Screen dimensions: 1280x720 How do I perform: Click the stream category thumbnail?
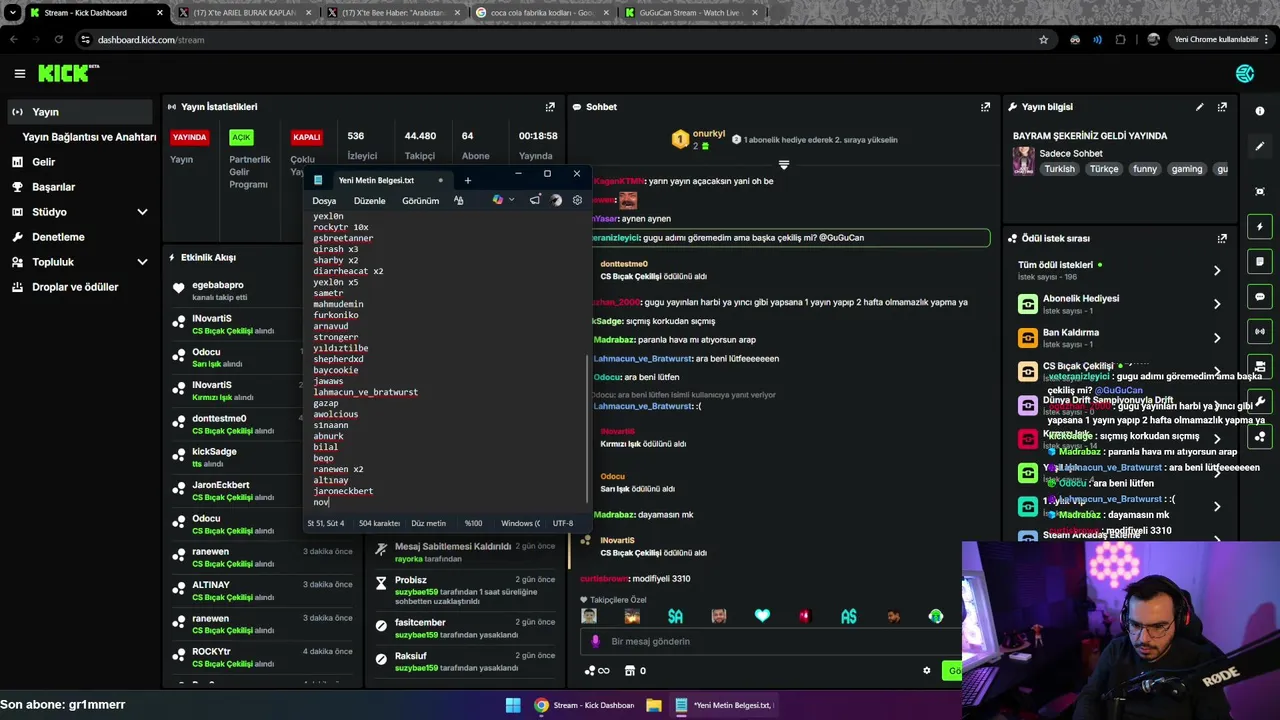(x=1023, y=160)
